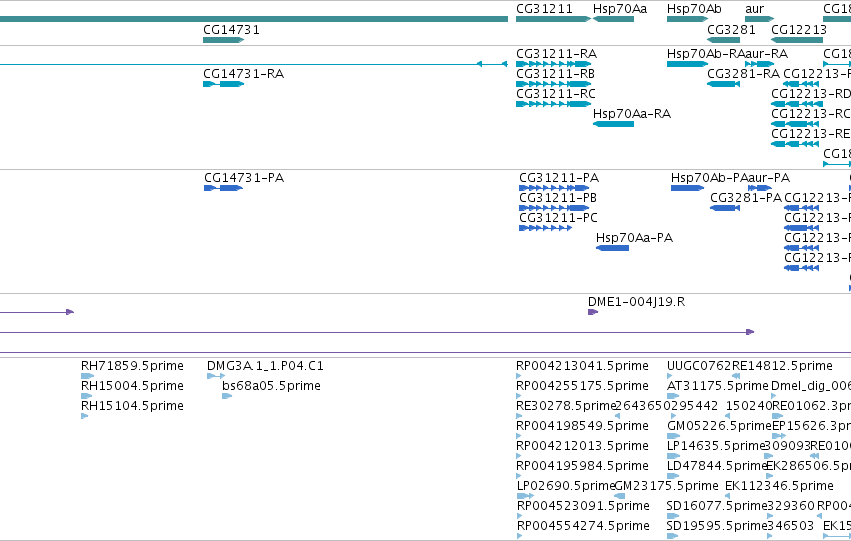Select EST RP004195984.5prime
Viewport: 851px width, 541px height.
(582, 466)
